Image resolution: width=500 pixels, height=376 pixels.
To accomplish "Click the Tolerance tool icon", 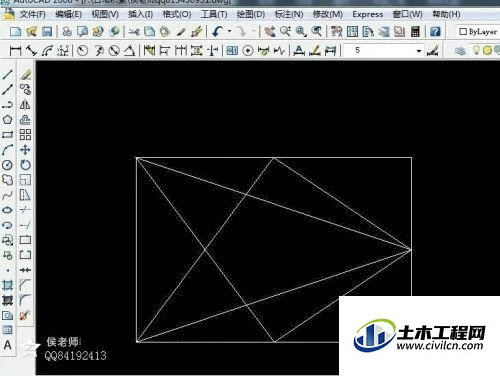I will coord(232,51).
